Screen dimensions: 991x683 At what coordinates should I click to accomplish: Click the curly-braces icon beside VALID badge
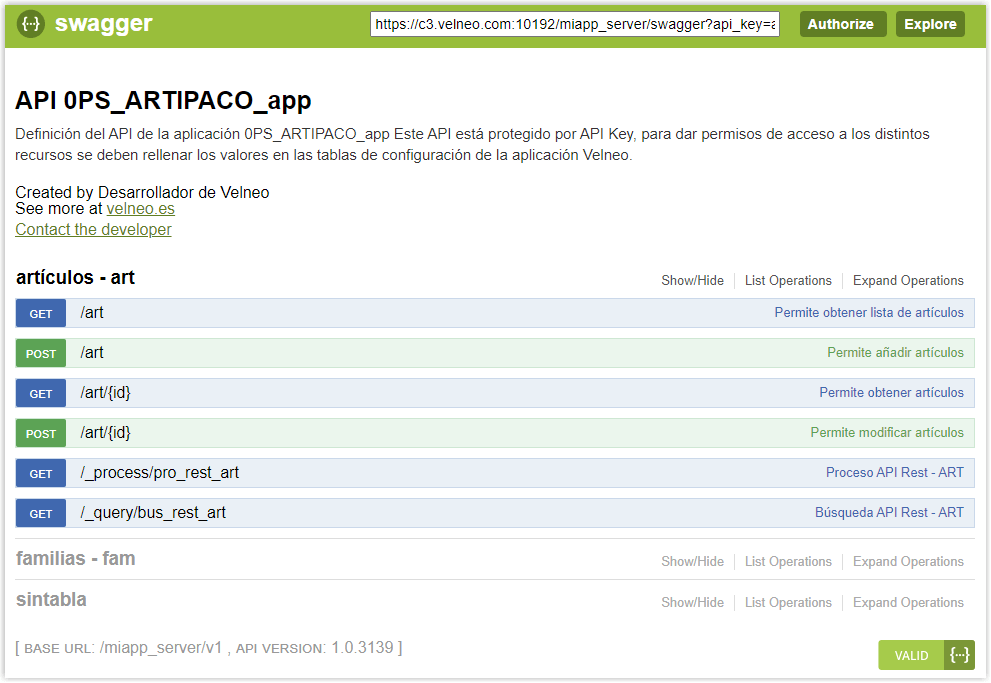(x=960, y=655)
